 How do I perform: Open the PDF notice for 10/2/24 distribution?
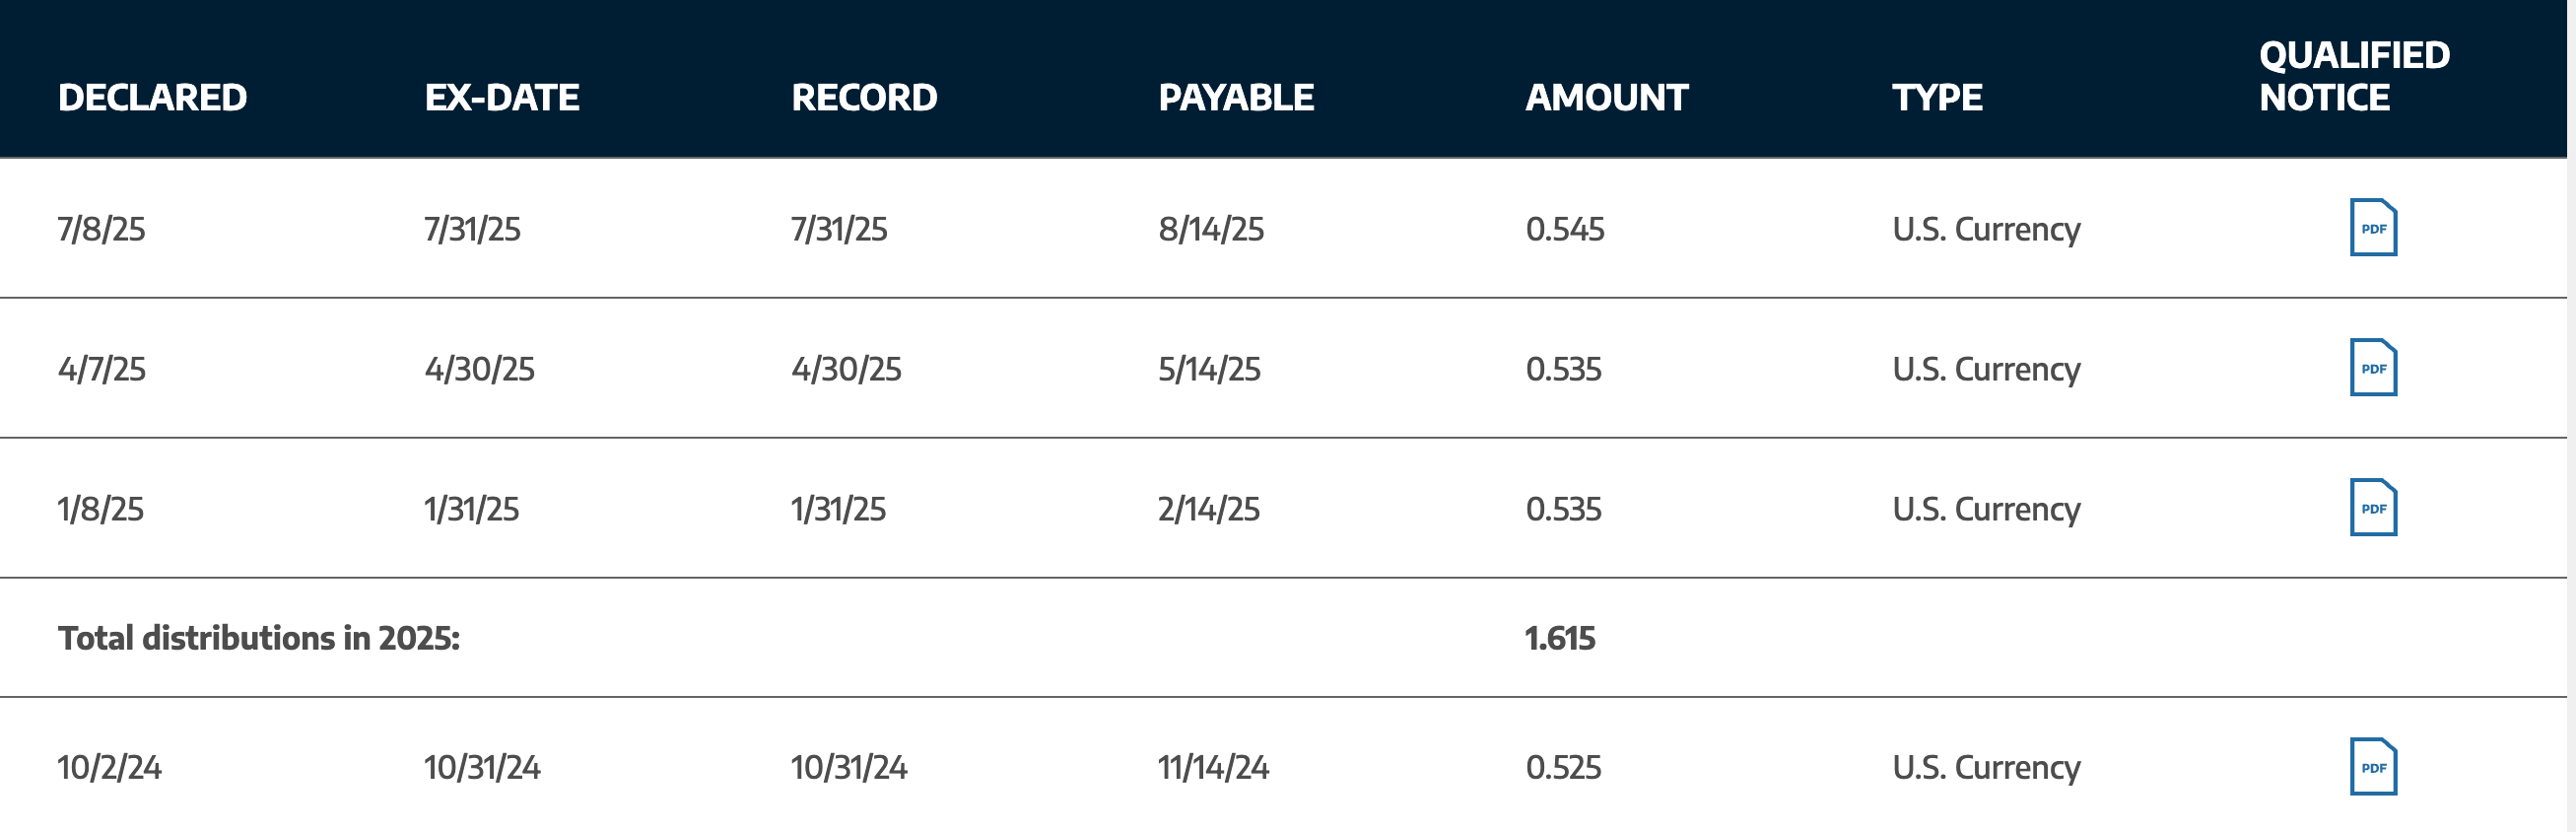(x=2373, y=767)
